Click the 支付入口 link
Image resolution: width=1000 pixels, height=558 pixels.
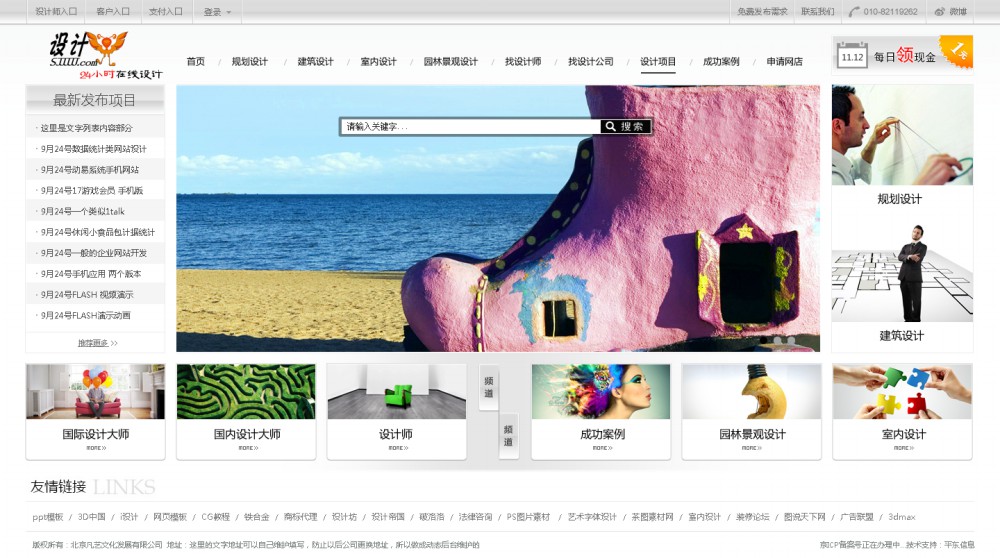click(x=166, y=11)
